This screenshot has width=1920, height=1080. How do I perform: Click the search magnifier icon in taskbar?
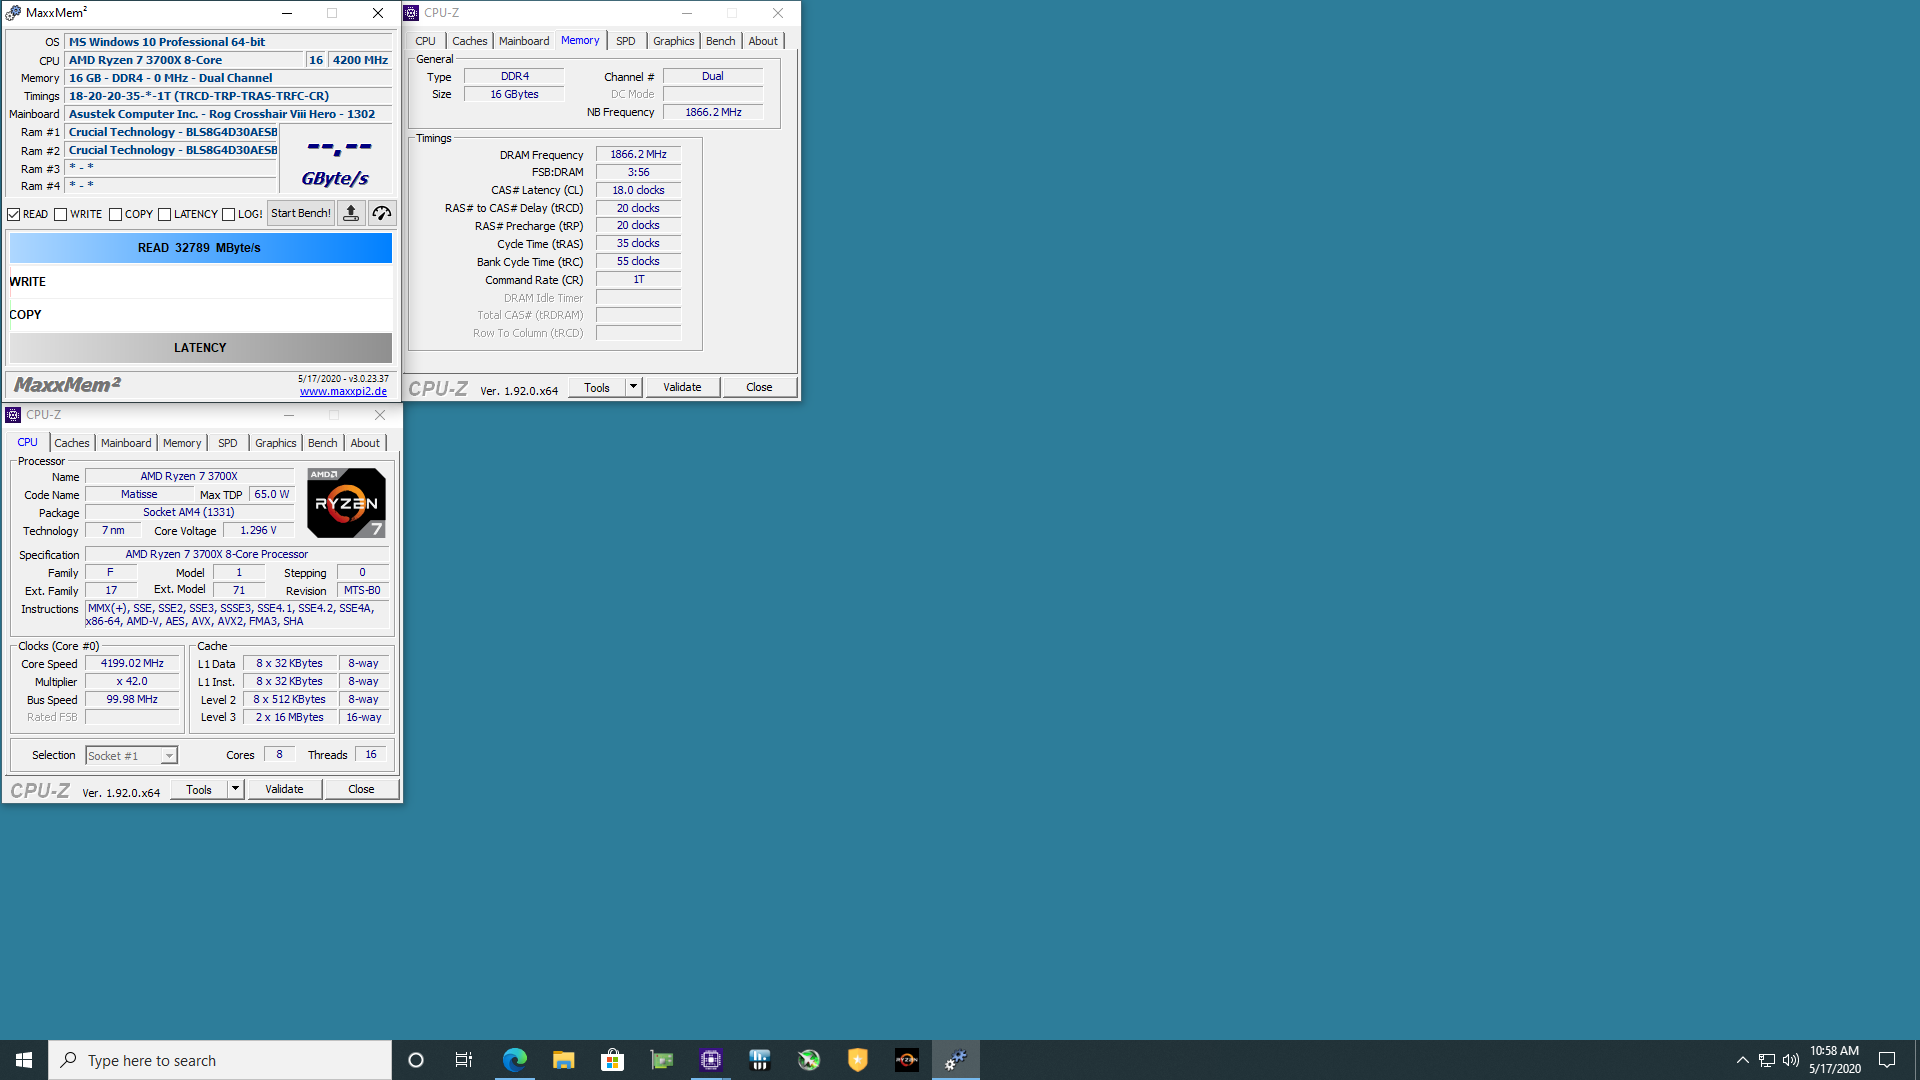click(x=69, y=1060)
